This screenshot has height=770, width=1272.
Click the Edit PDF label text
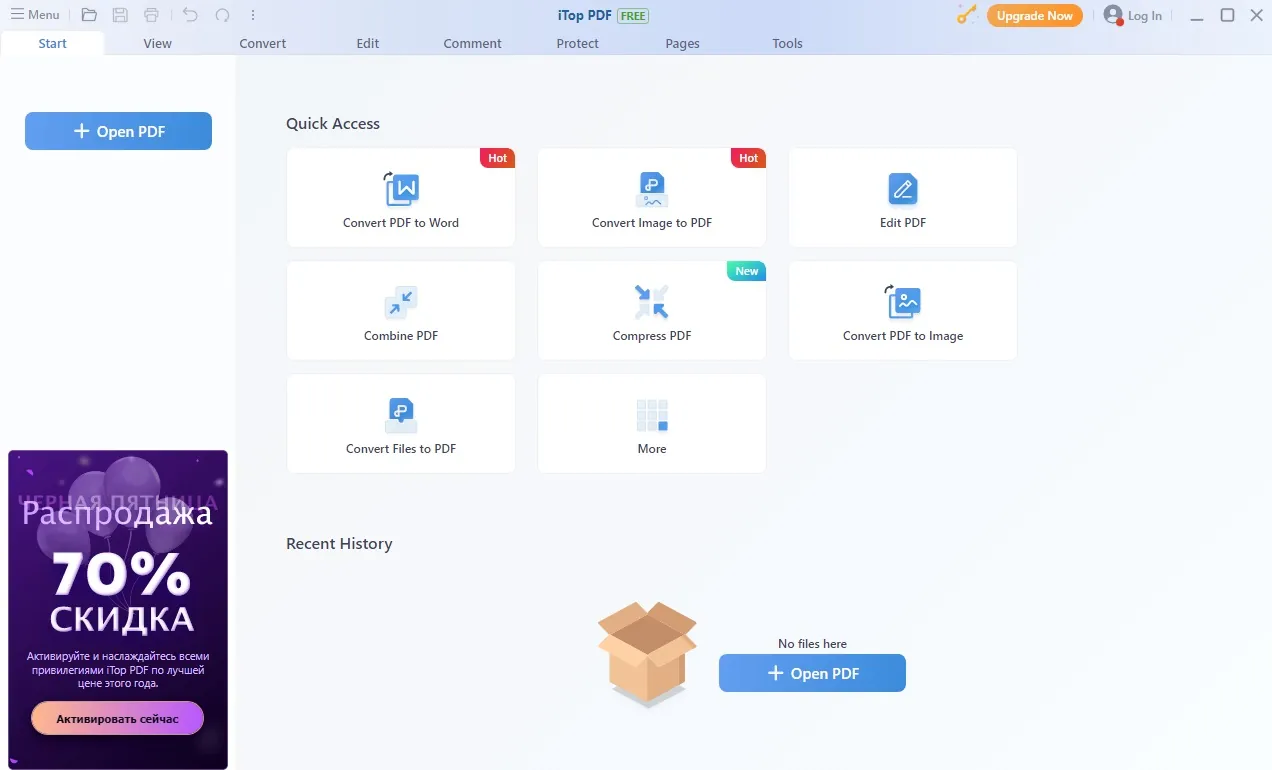(x=903, y=223)
